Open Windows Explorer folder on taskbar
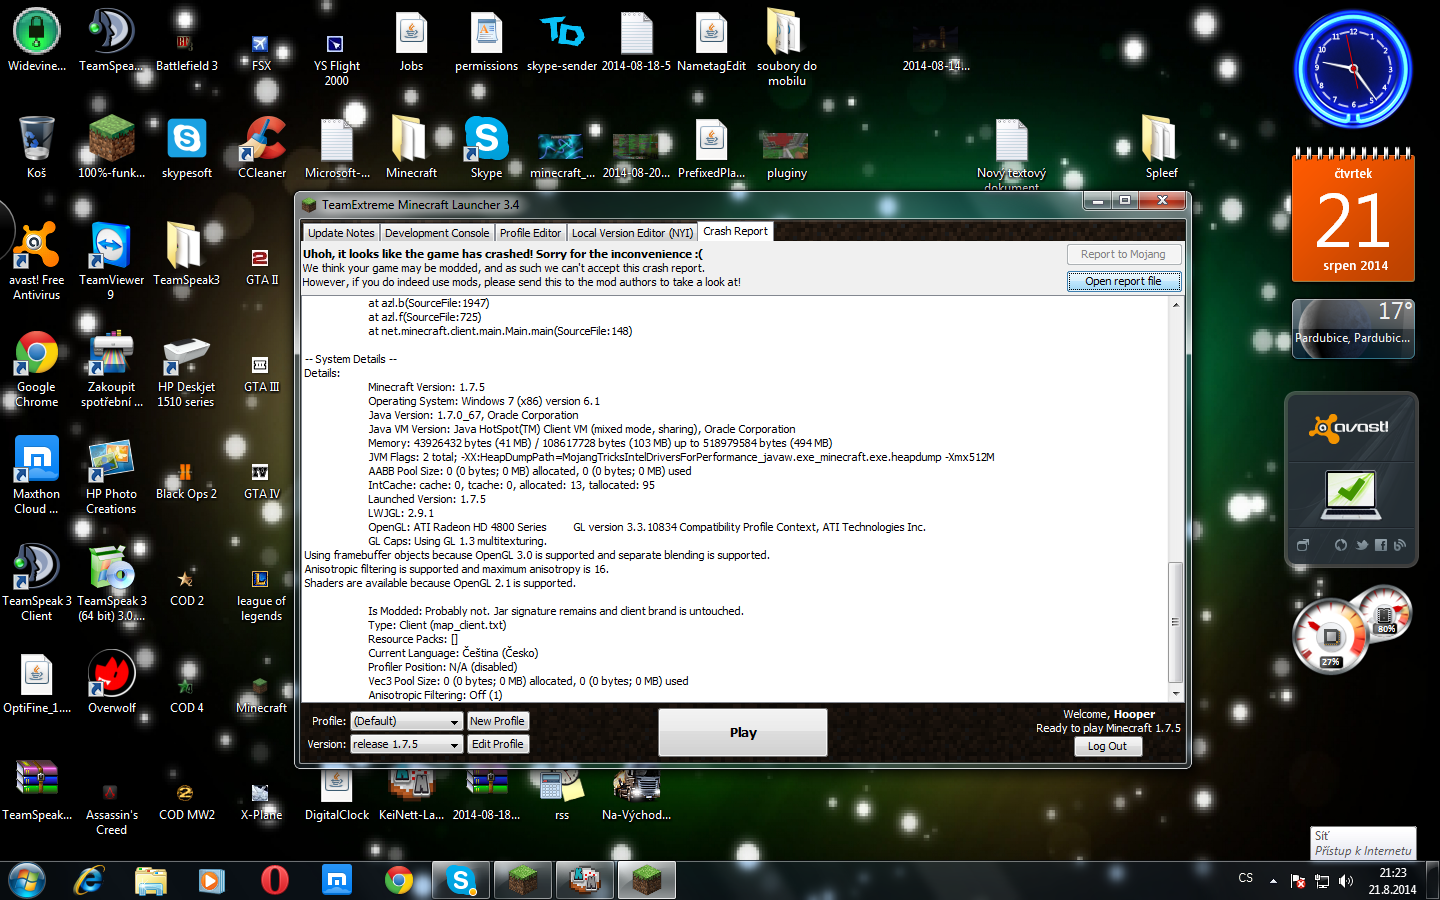This screenshot has width=1440, height=900. (x=150, y=880)
